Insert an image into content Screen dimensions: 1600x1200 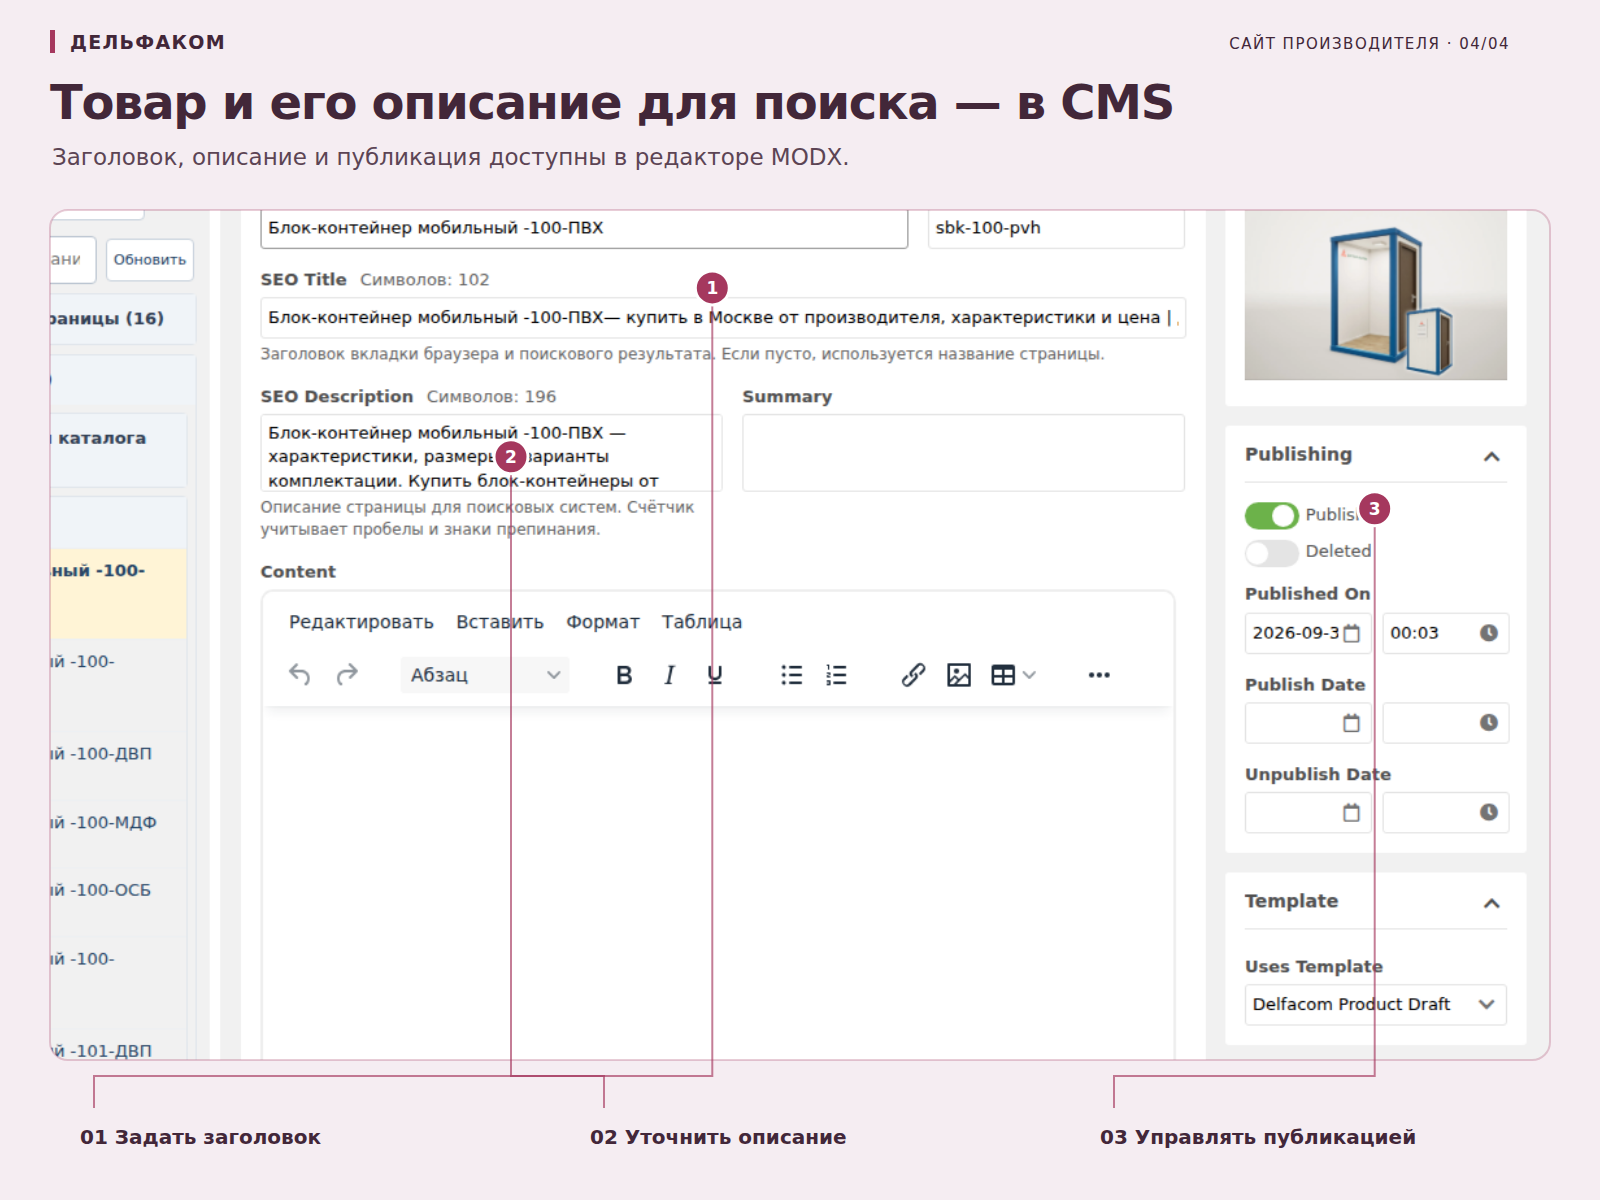click(959, 675)
